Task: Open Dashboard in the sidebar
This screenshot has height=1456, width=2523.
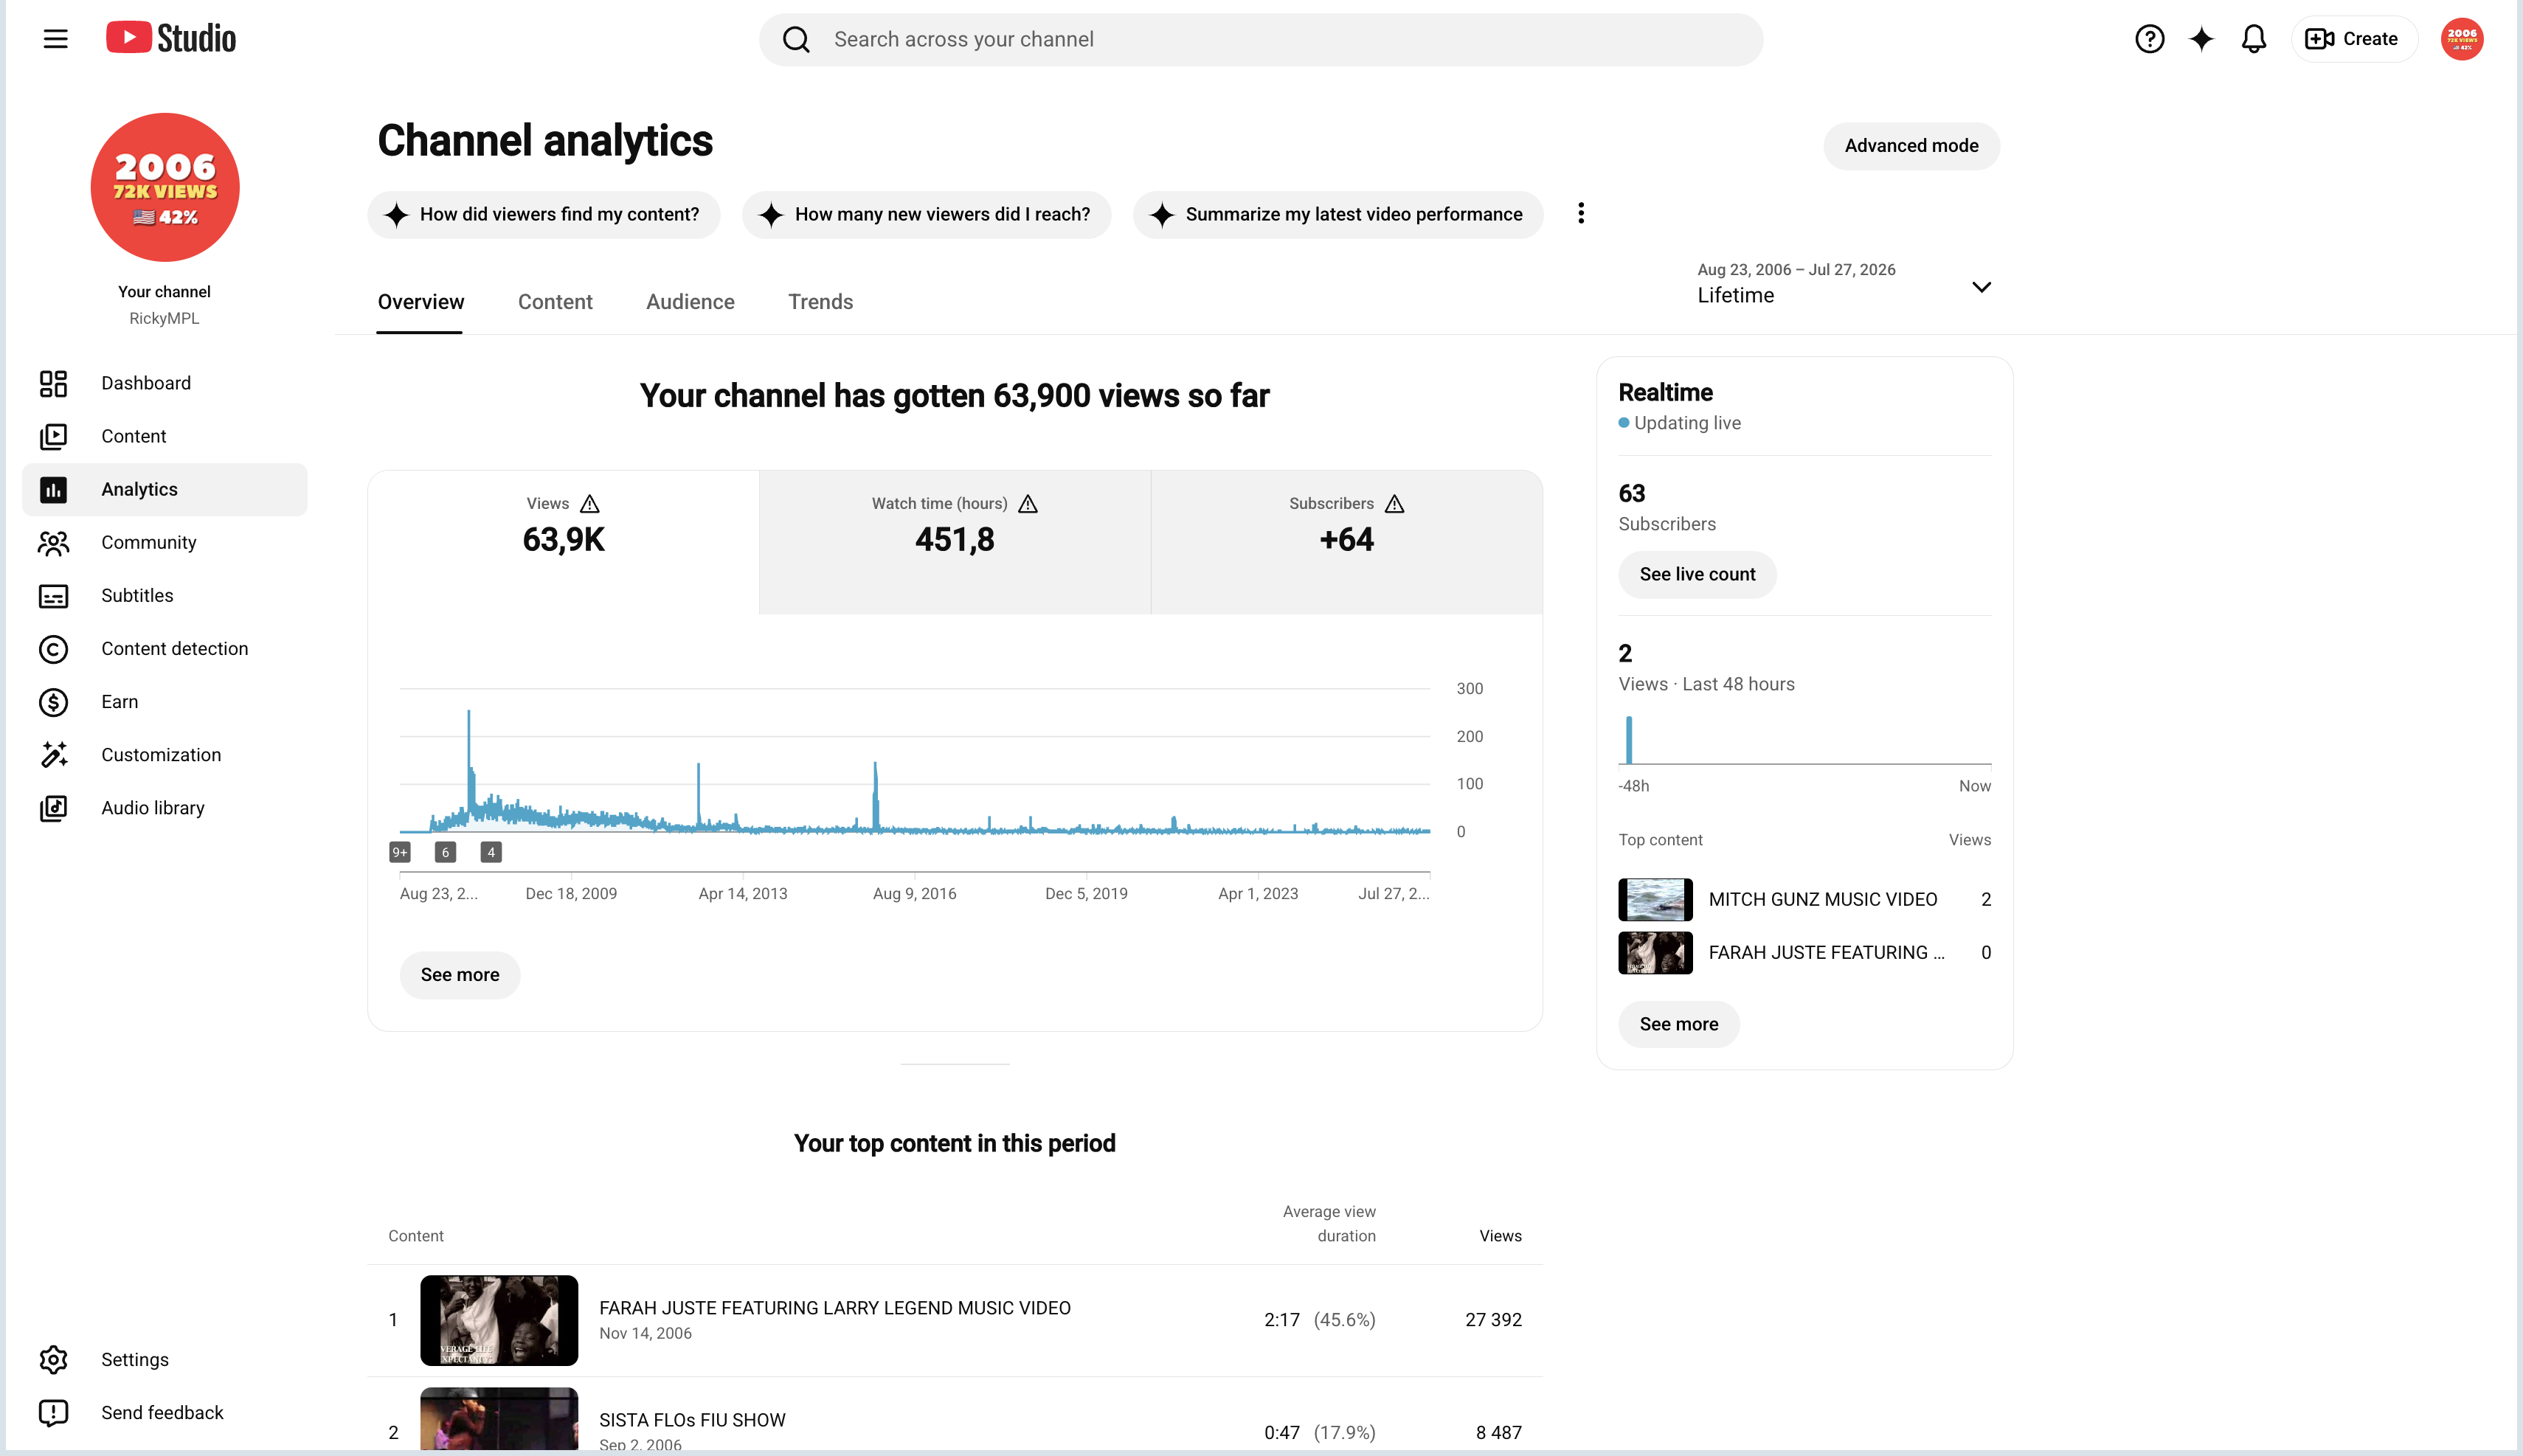Action: tap(165, 383)
